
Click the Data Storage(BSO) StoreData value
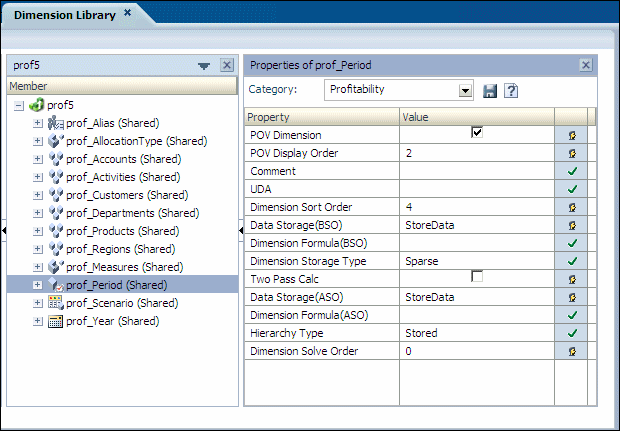[x=430, y=225]
